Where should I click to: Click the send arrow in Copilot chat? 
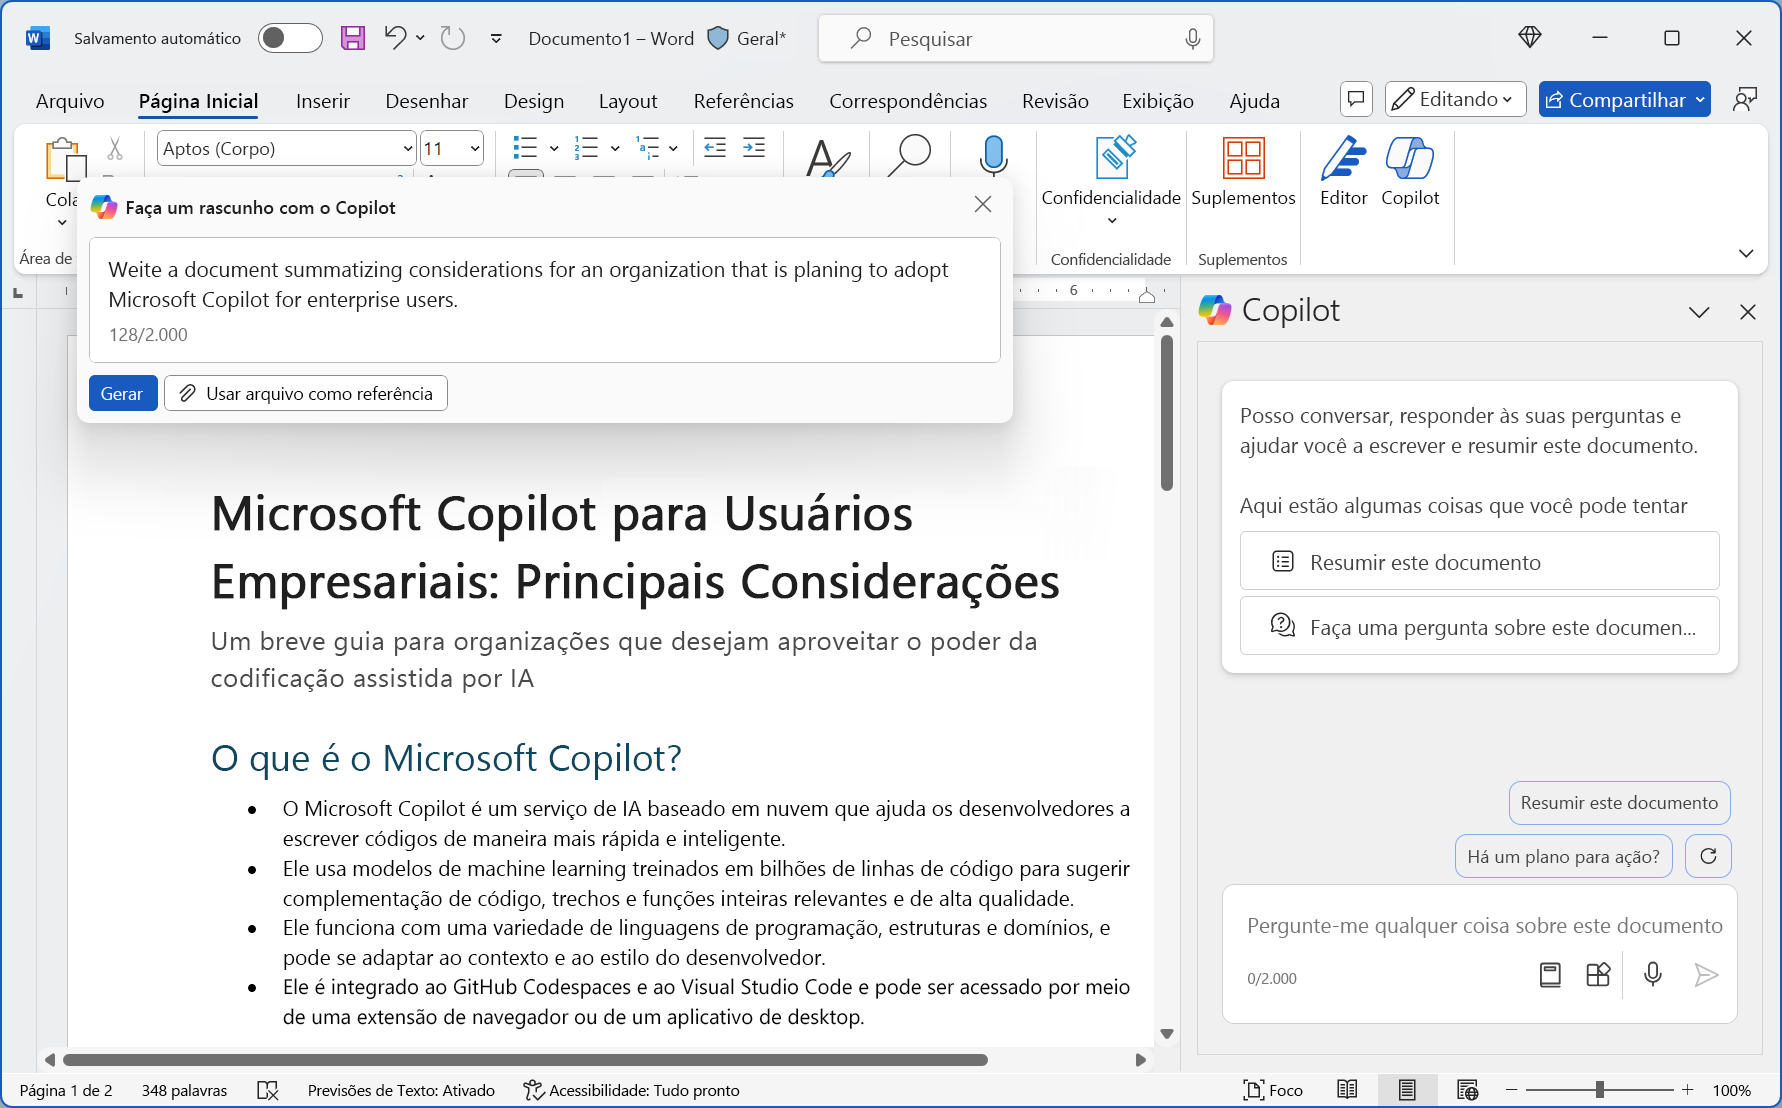pyautogui.click(x=1706, y=974)
